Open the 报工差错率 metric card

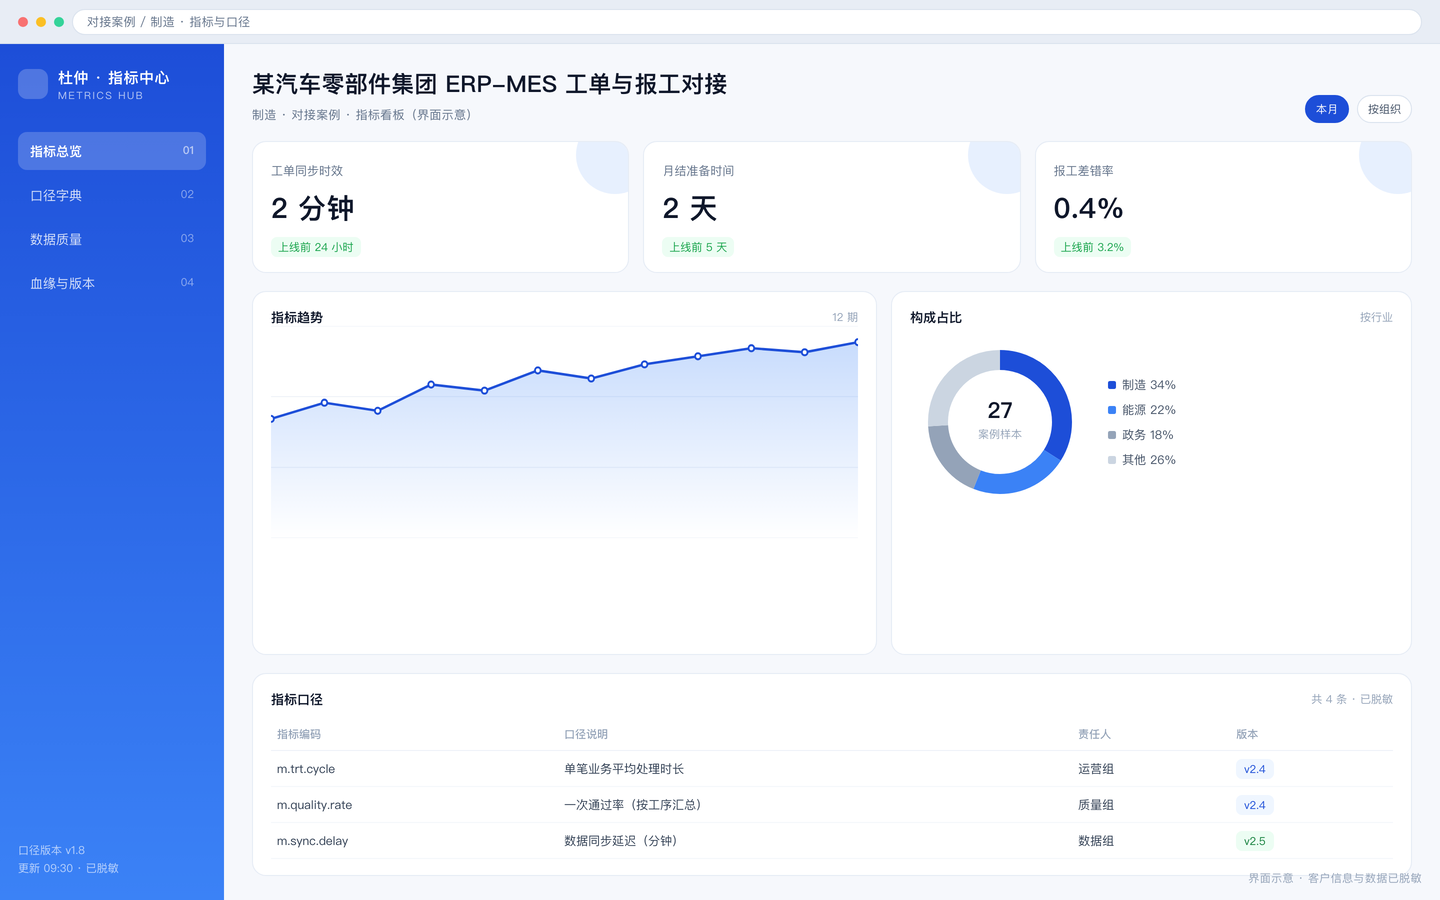(1223, 207)
